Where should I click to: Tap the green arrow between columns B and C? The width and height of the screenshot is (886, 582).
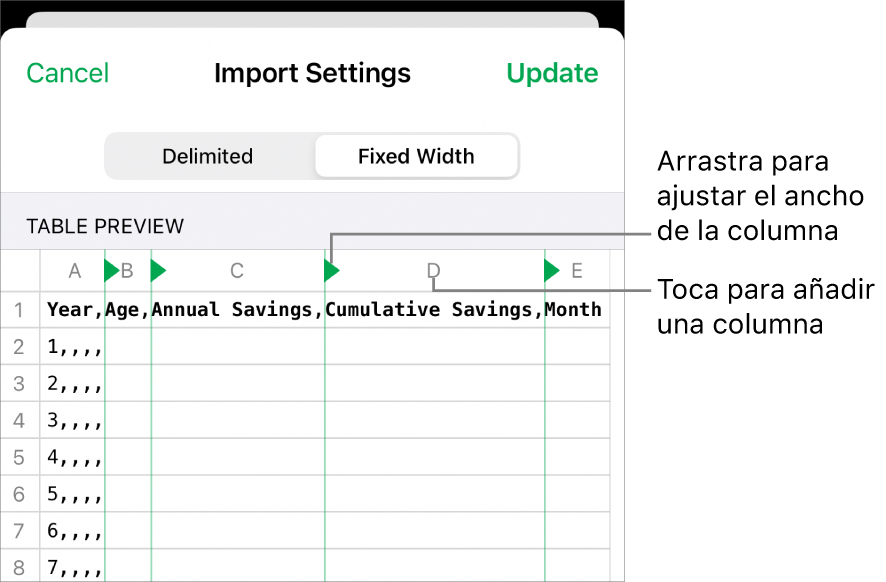(x=158, y=270)
